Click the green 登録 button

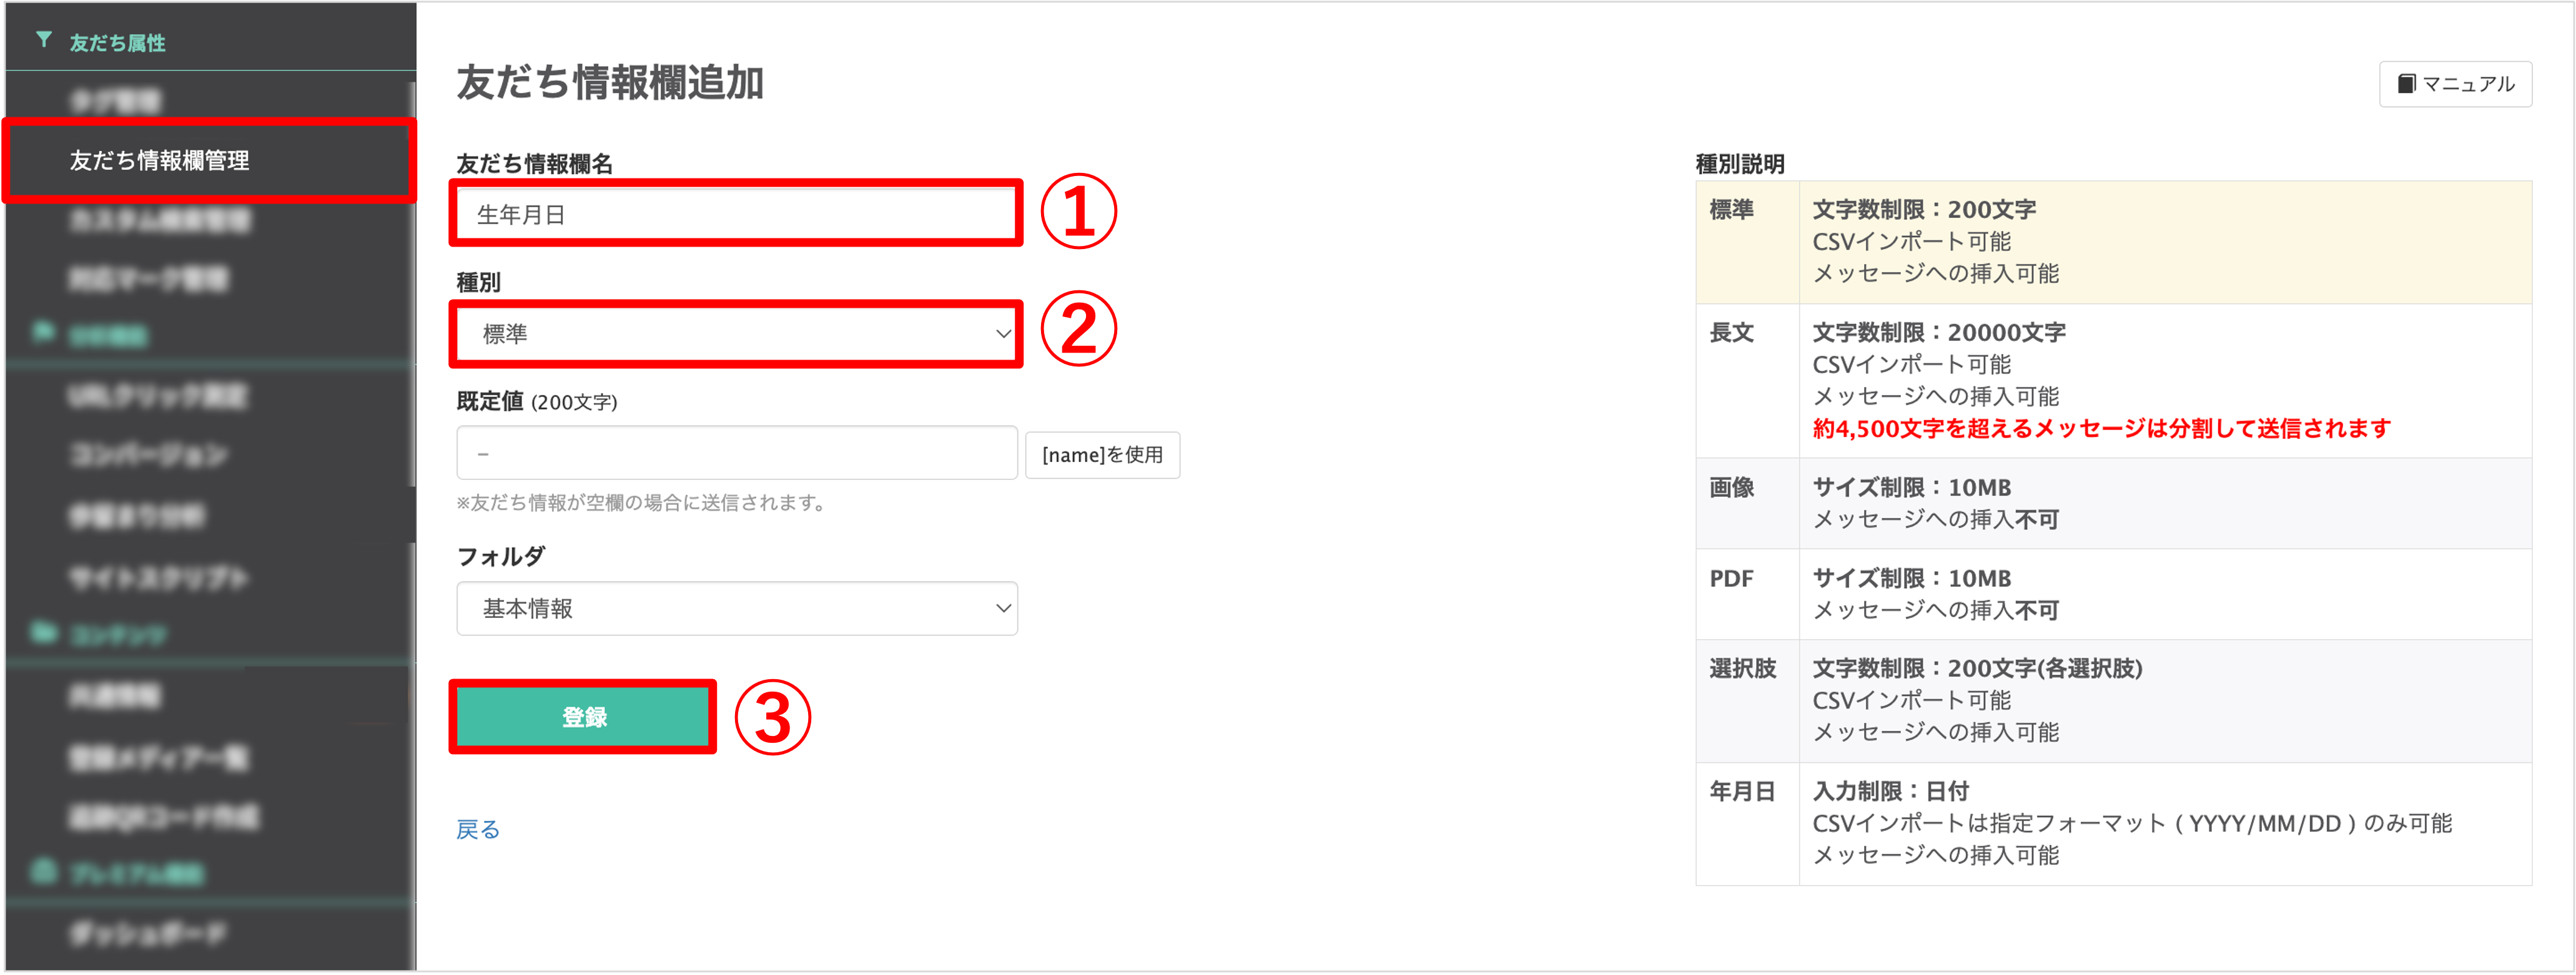pyautogui.click(x=583, y=717)
